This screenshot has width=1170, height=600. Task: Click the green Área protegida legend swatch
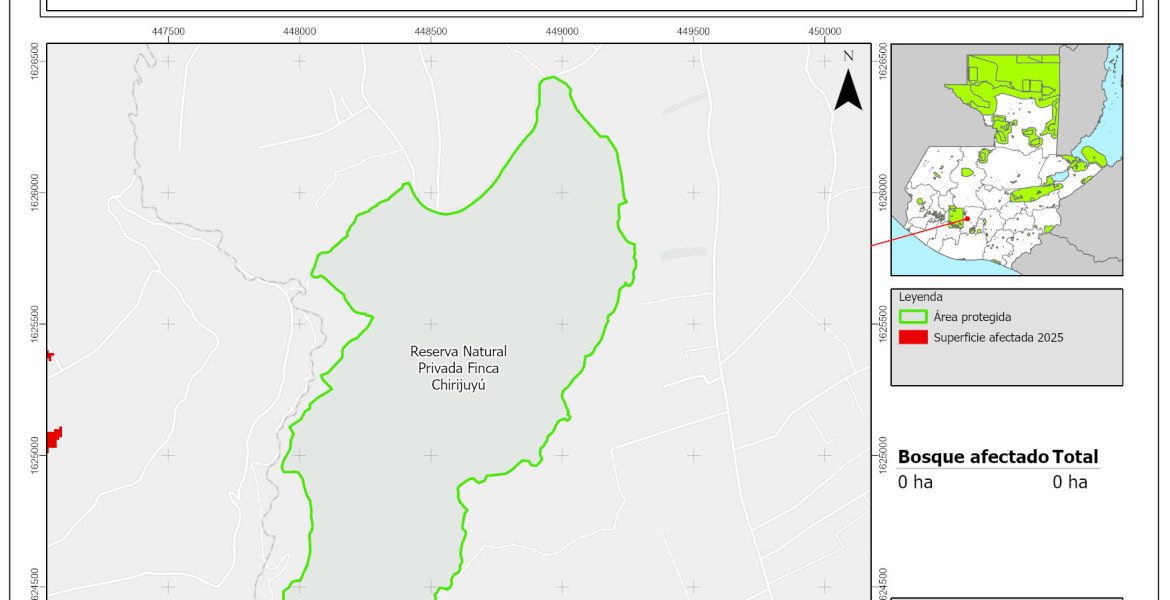(x=913, y=317)
